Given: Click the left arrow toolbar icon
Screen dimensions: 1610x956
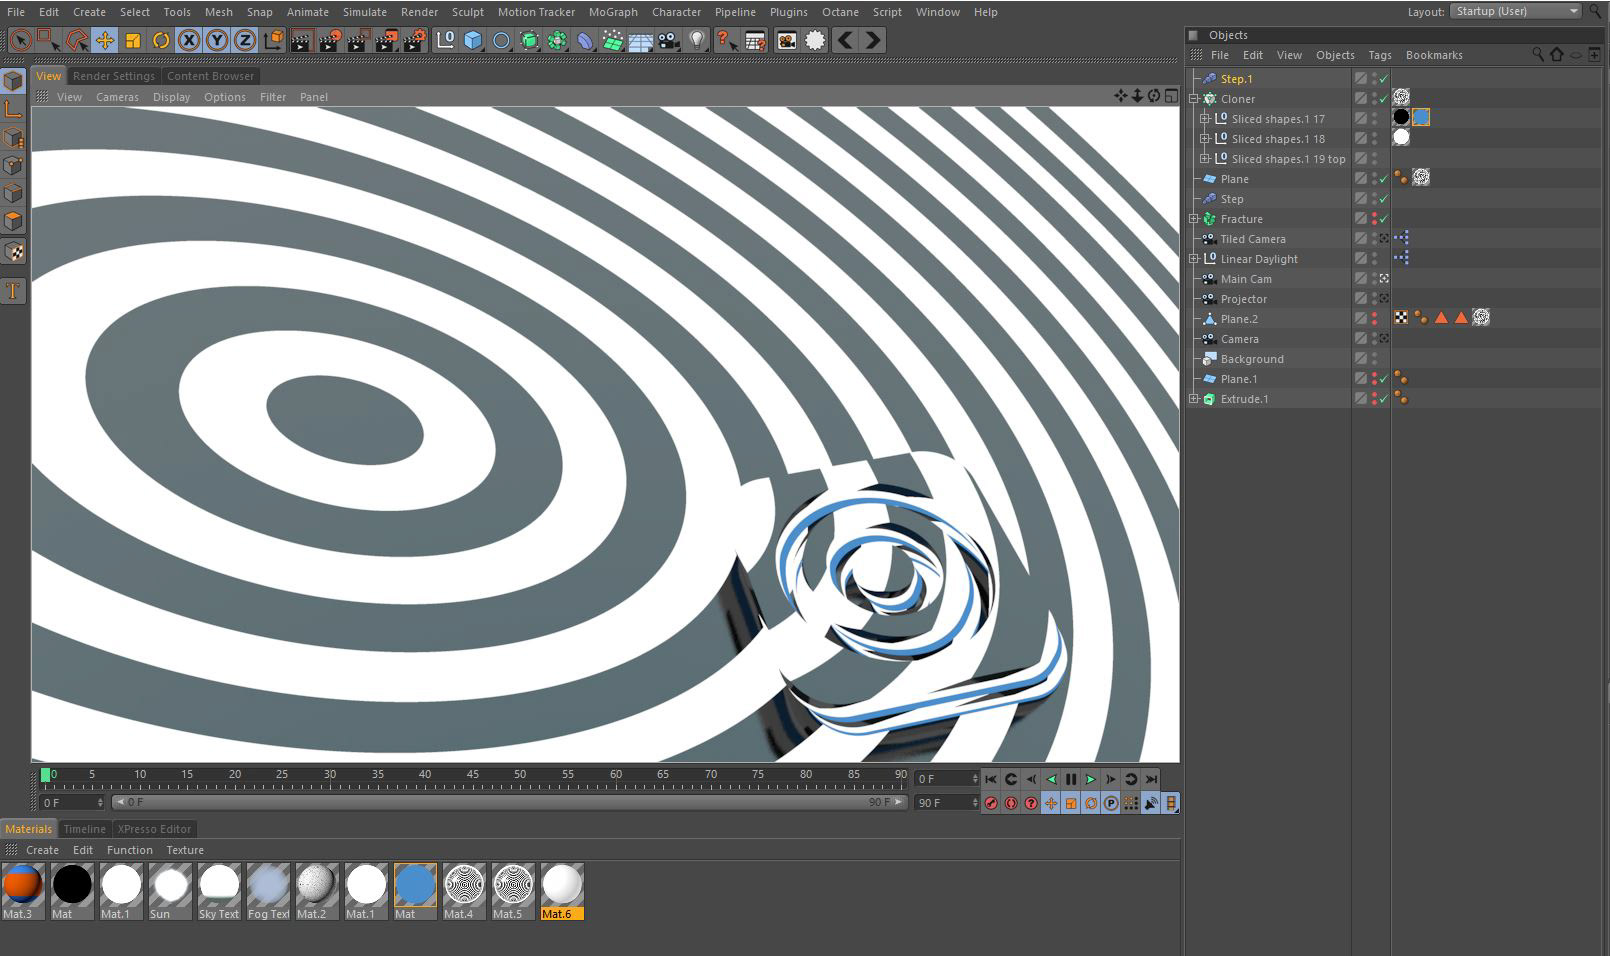Looking at the screenshot, I should coord(845,40).
